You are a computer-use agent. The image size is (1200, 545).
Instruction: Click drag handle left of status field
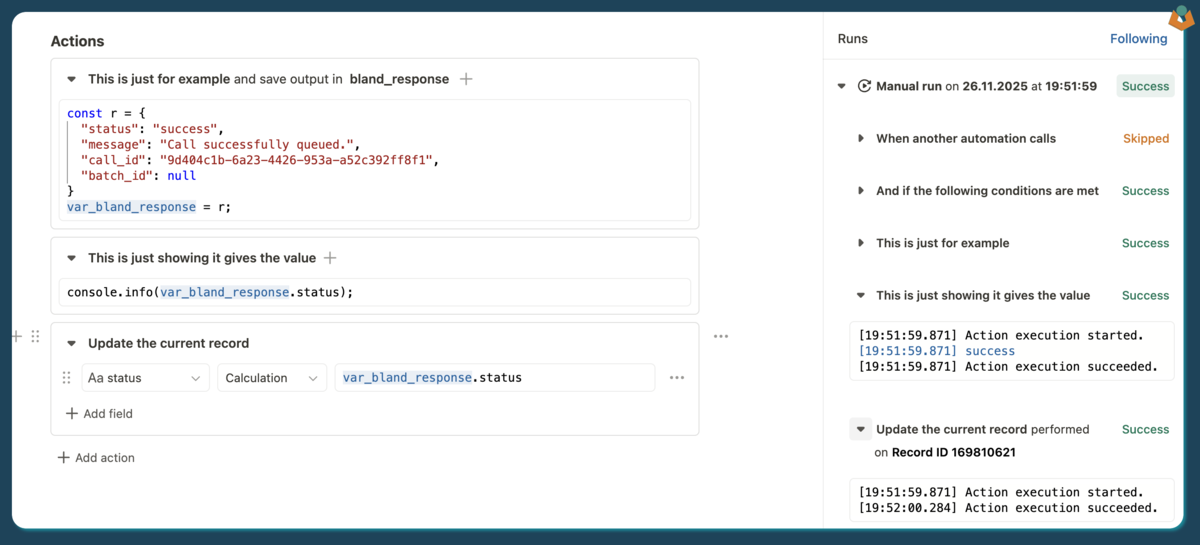click(67, 378)
